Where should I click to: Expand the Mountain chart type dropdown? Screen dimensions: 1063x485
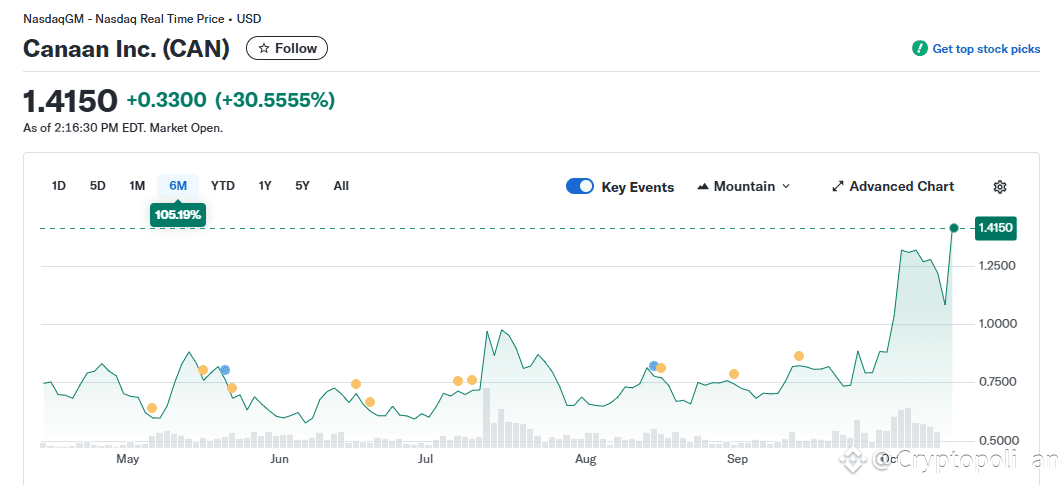click(x=744, y=187)
